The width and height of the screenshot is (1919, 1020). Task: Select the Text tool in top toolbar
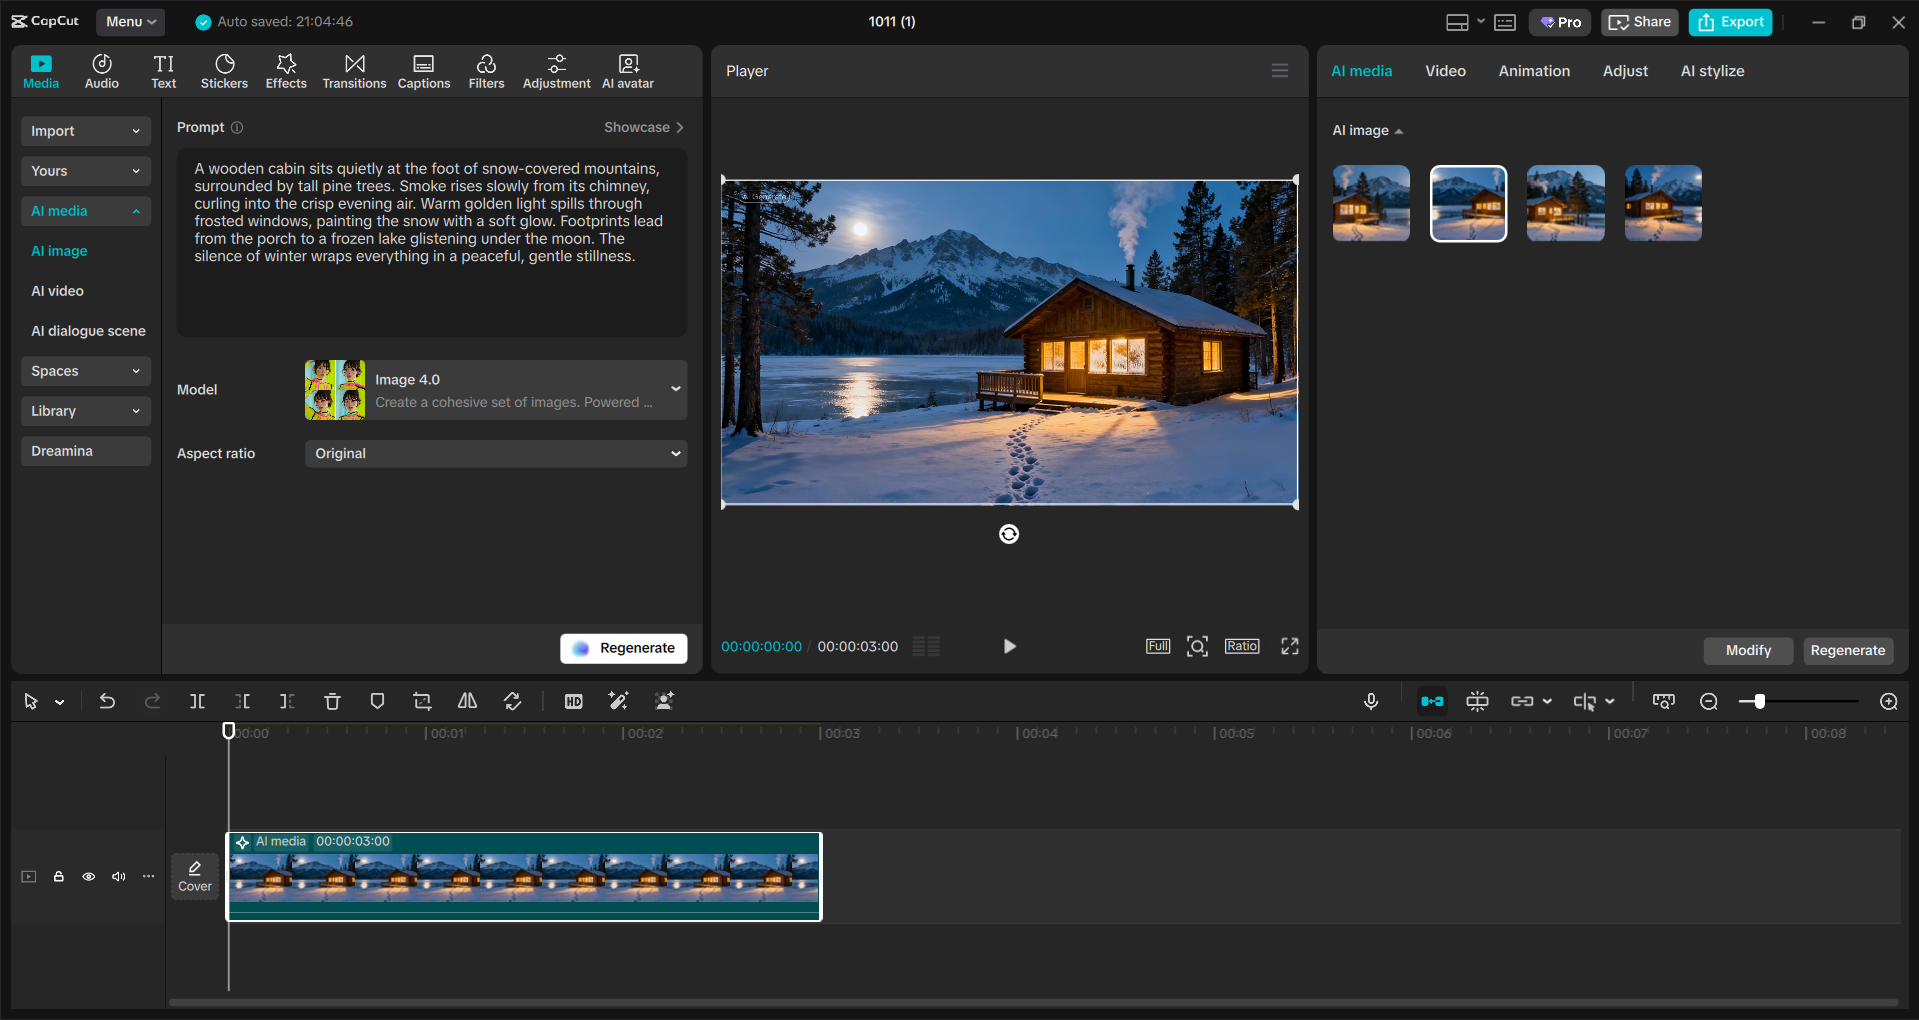click(163, 70)
